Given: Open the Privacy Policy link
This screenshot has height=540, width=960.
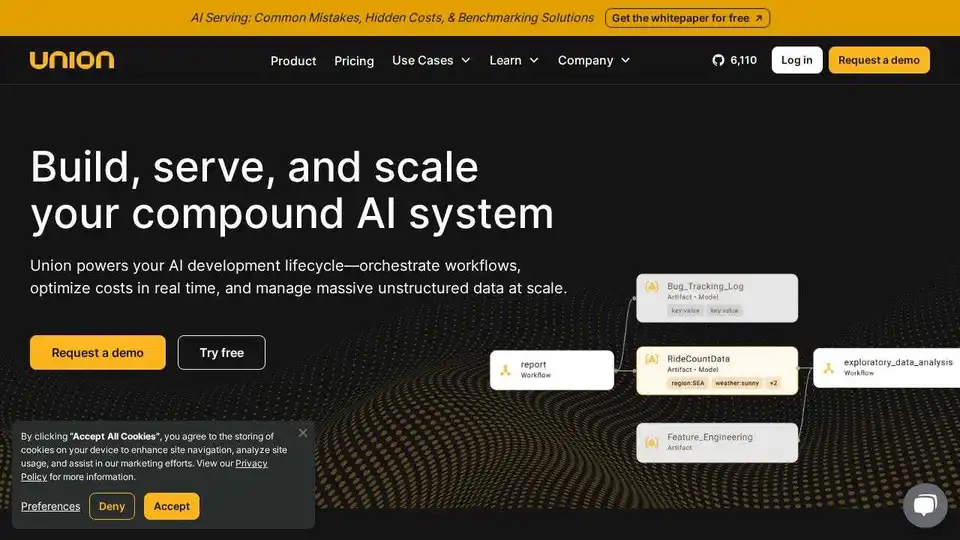Looking at the screenshot, I should [x=251, y=463].
